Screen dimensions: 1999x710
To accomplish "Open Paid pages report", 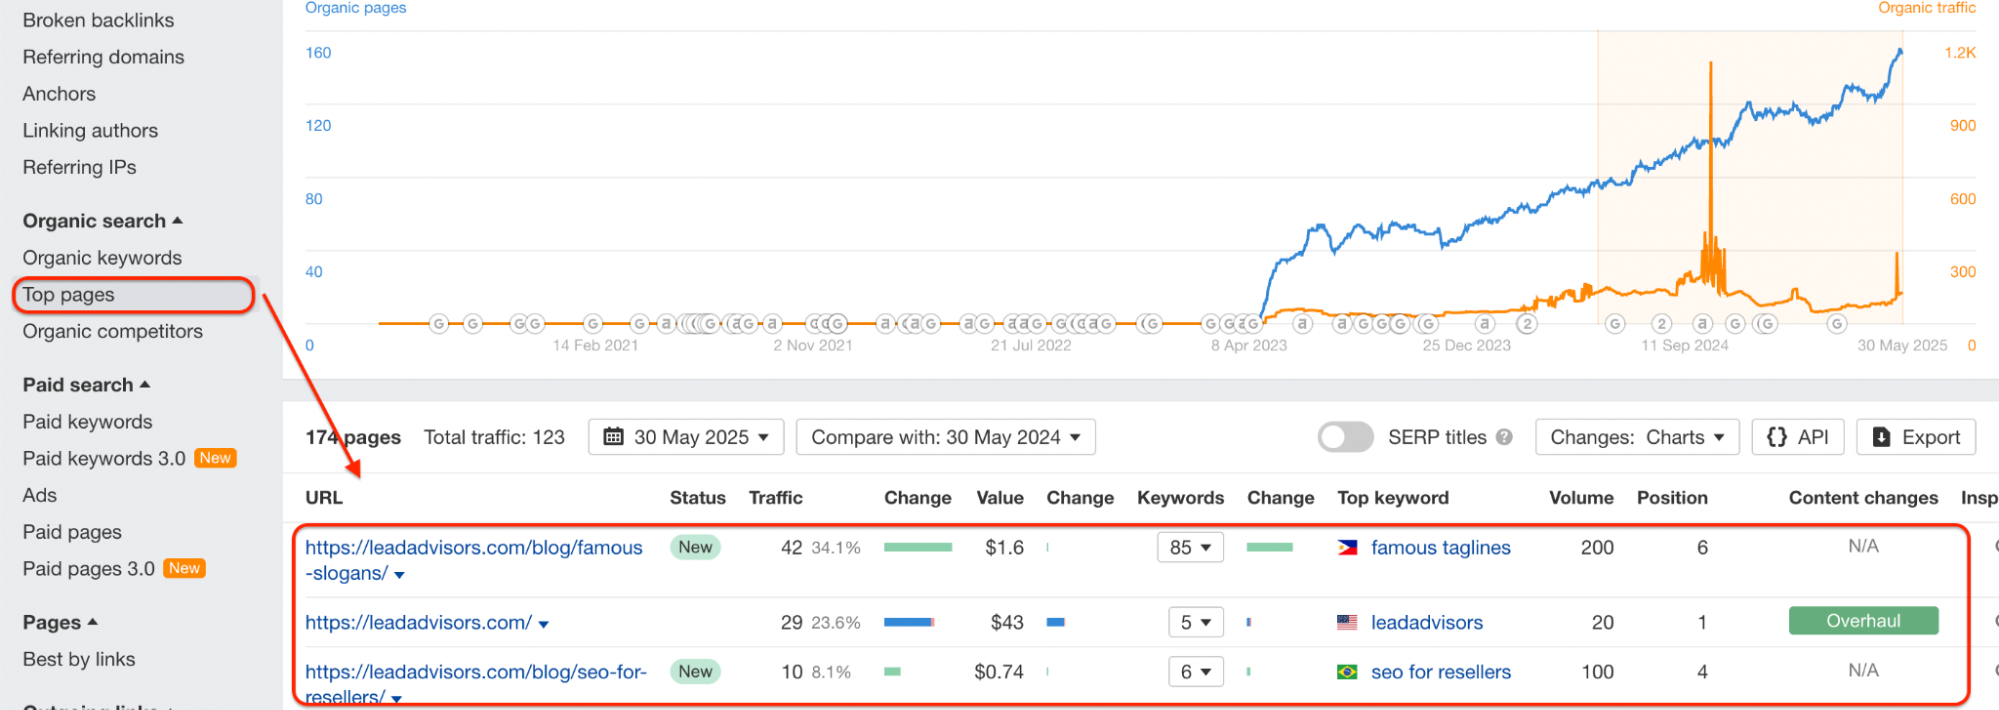I will tap(72, 532).
